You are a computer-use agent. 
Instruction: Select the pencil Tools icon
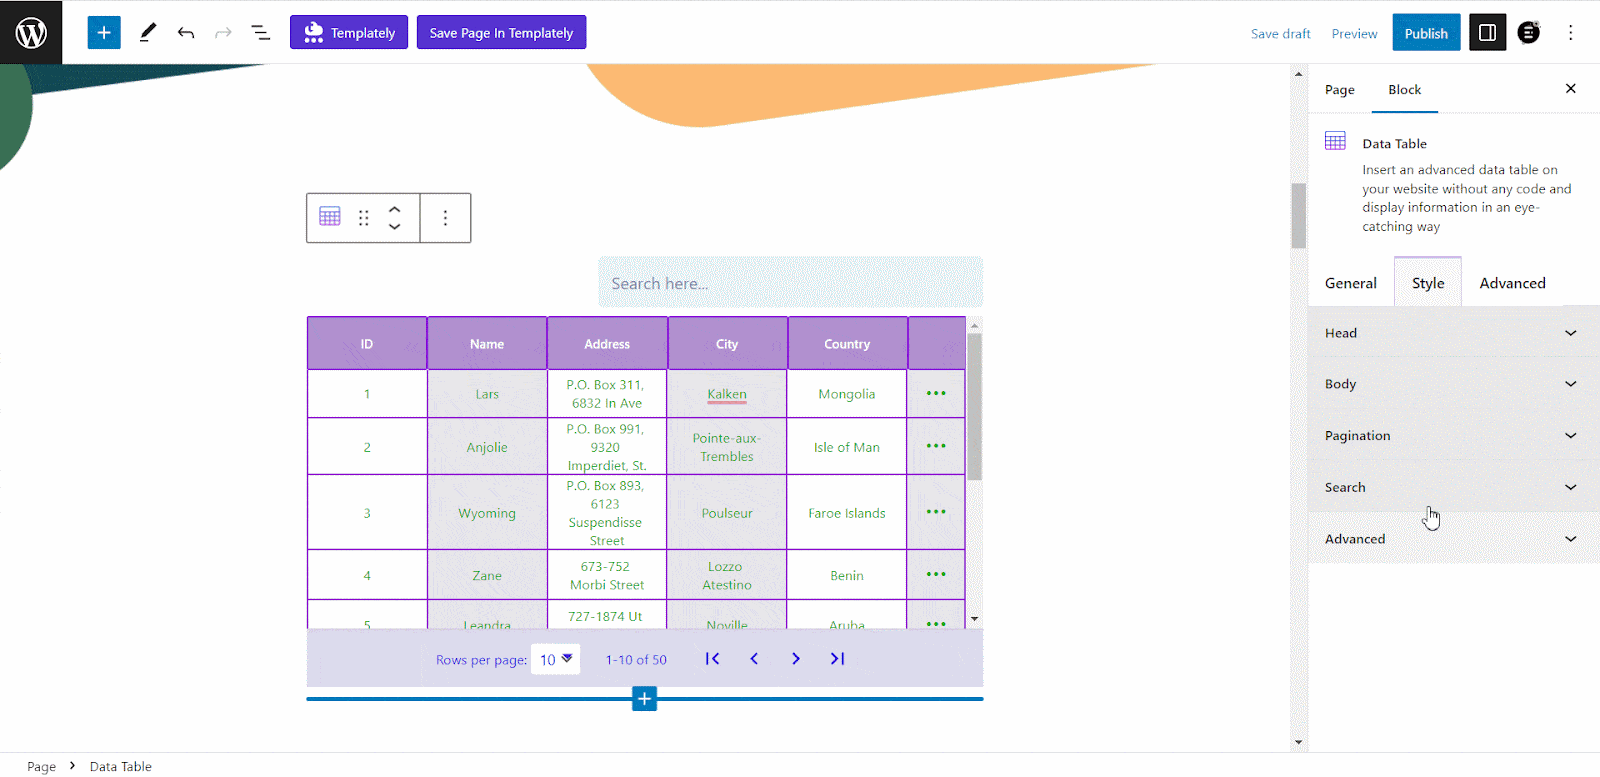148,32
